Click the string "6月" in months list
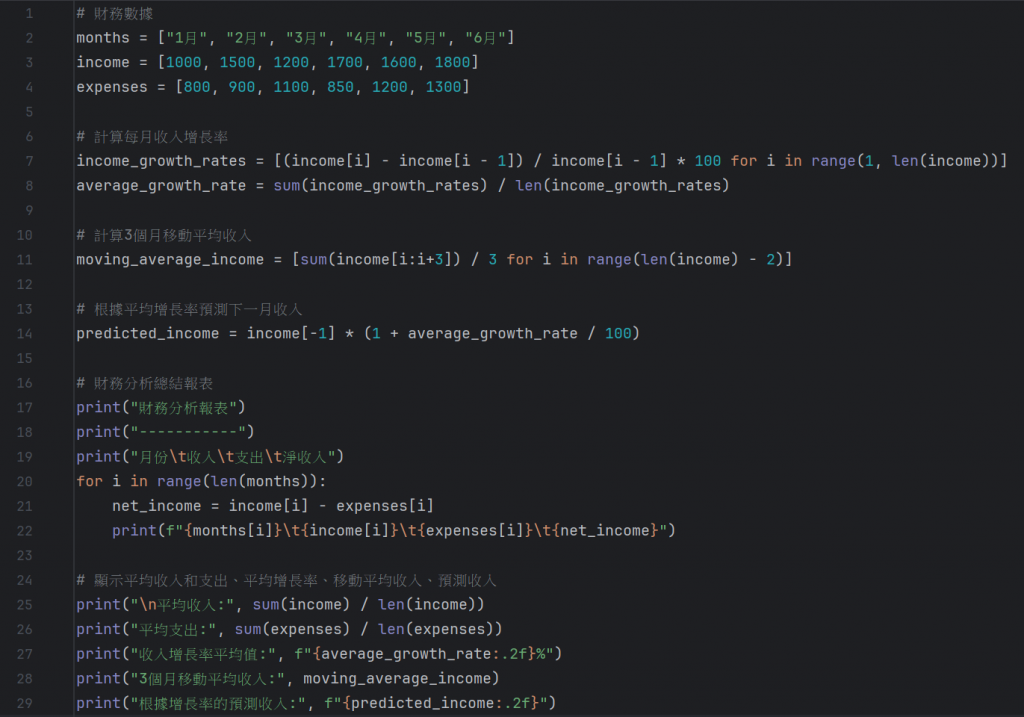This screenshot has width=1024, height=717. [484, 38]
